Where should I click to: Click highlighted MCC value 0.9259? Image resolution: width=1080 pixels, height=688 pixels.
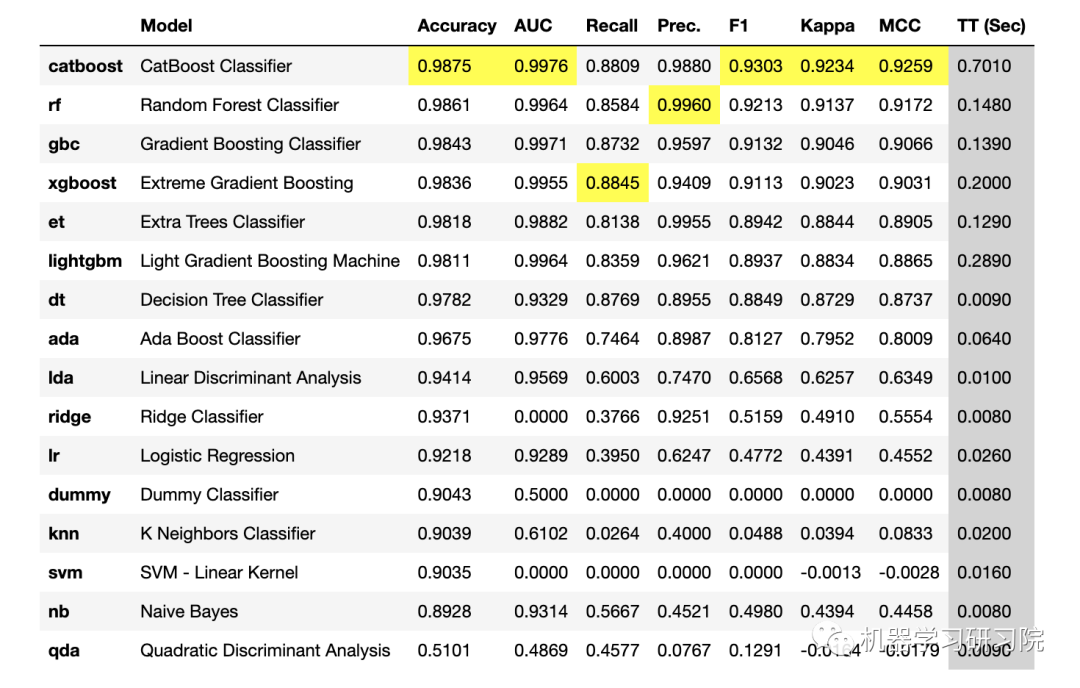906,66
